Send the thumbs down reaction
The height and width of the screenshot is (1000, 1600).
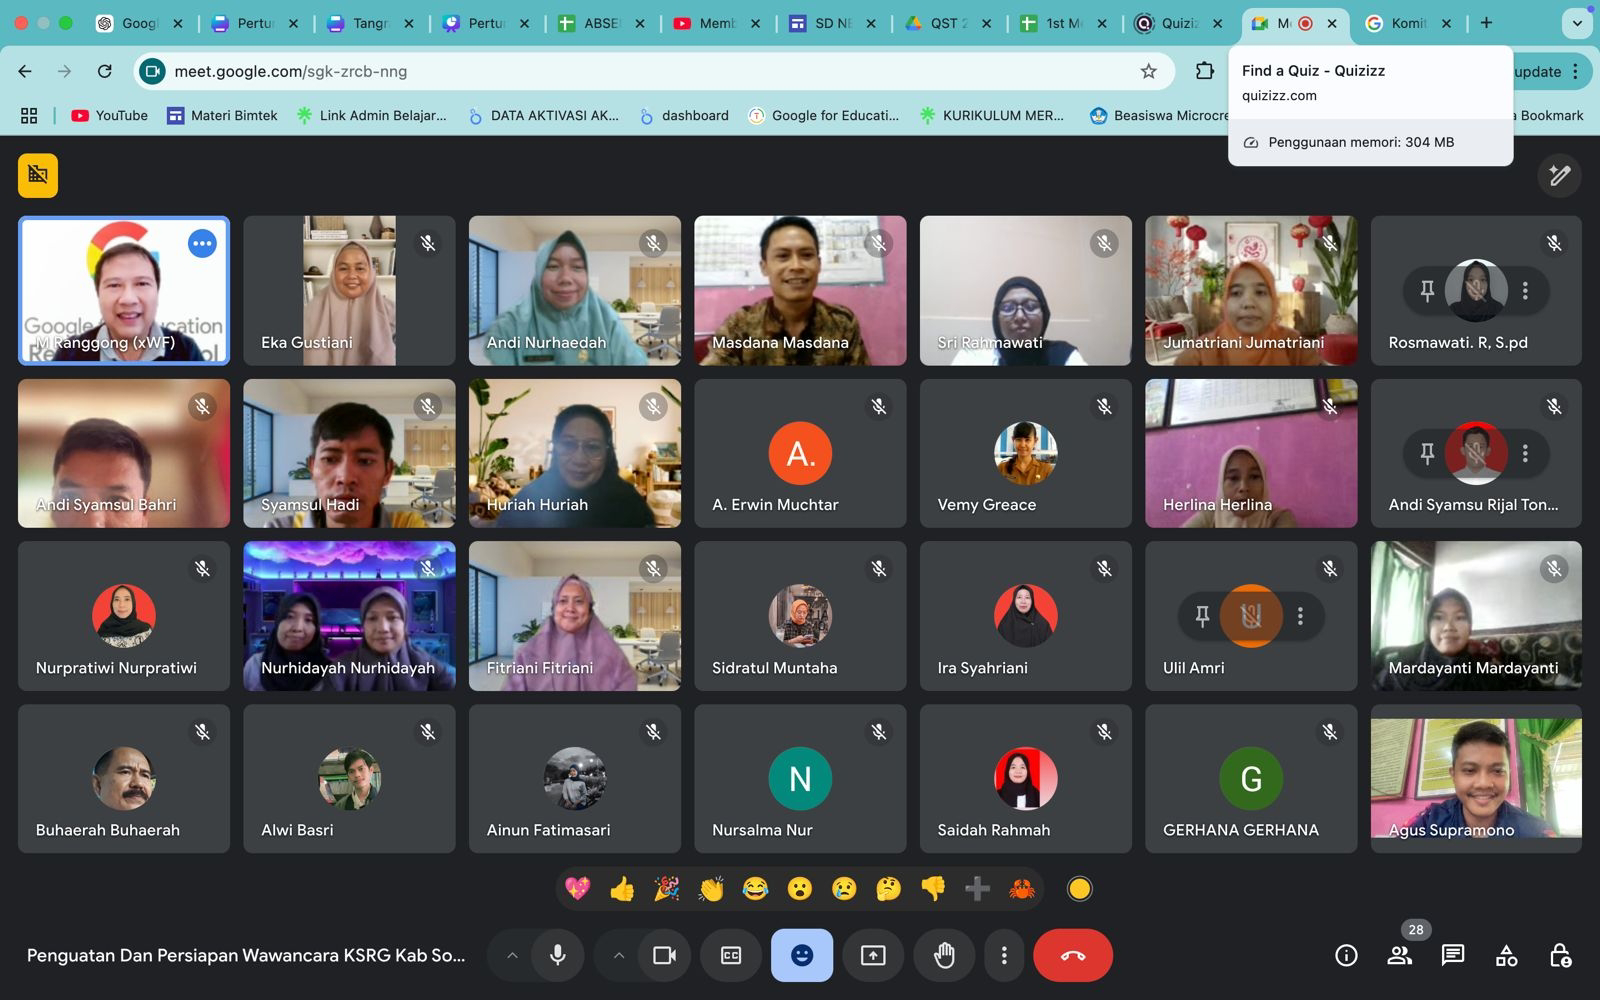[933, 888]
